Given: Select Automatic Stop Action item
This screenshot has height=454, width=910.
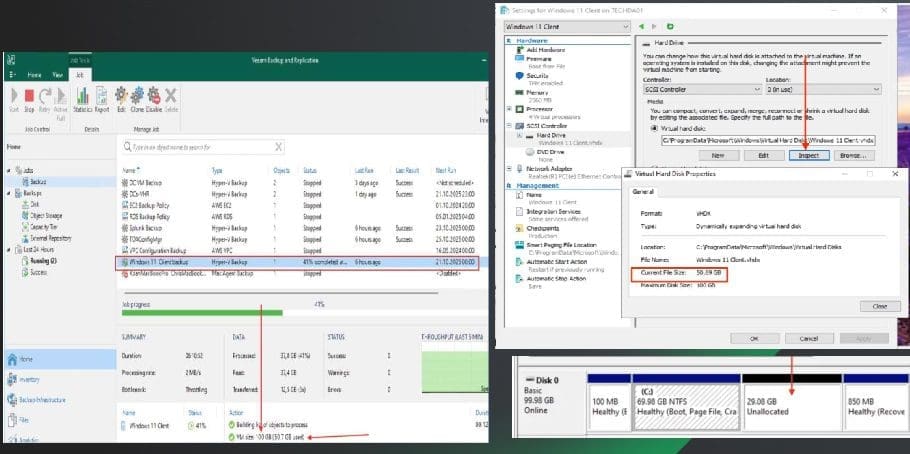Looking at the screenshot, I should pyautogui.click(x=556, y=279).
